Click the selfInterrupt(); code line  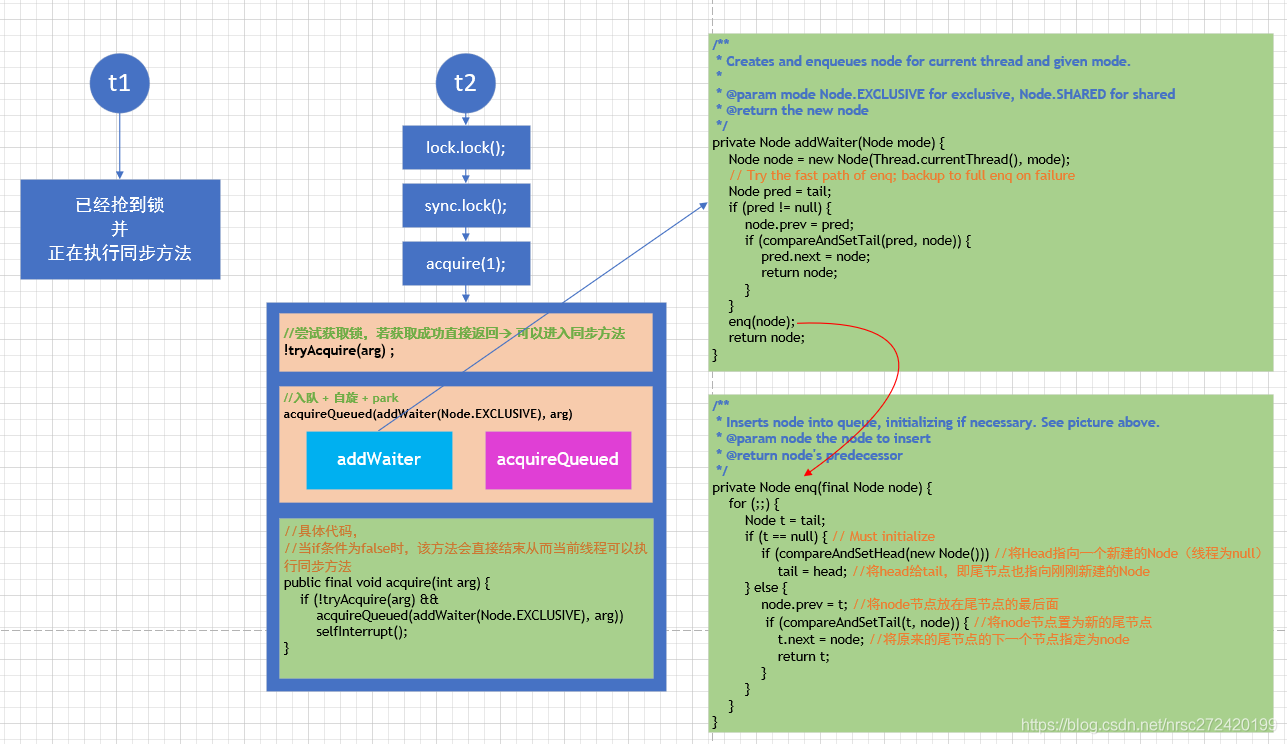pos(362,632)
